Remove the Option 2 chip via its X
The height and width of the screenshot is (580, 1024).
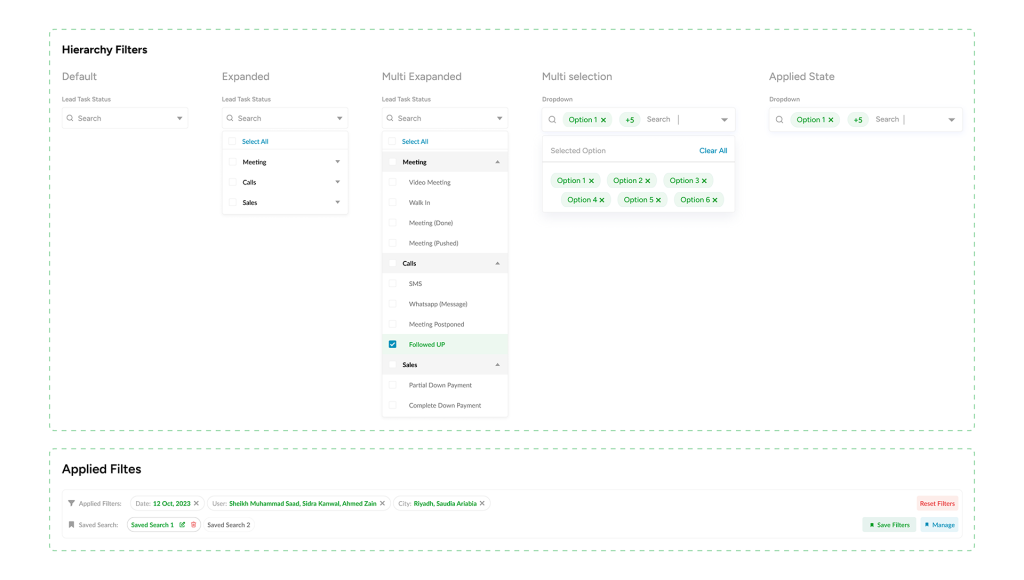(x=648, y=181)
